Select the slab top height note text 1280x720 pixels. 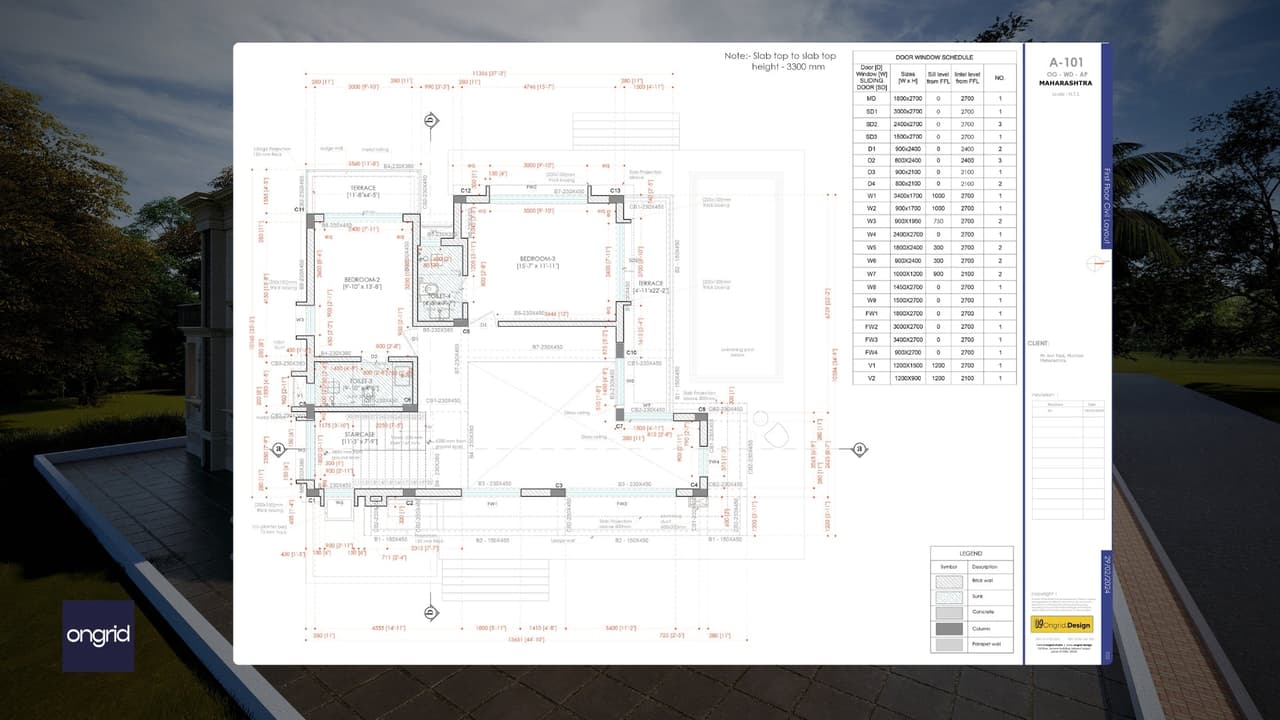tap(780, 61)
